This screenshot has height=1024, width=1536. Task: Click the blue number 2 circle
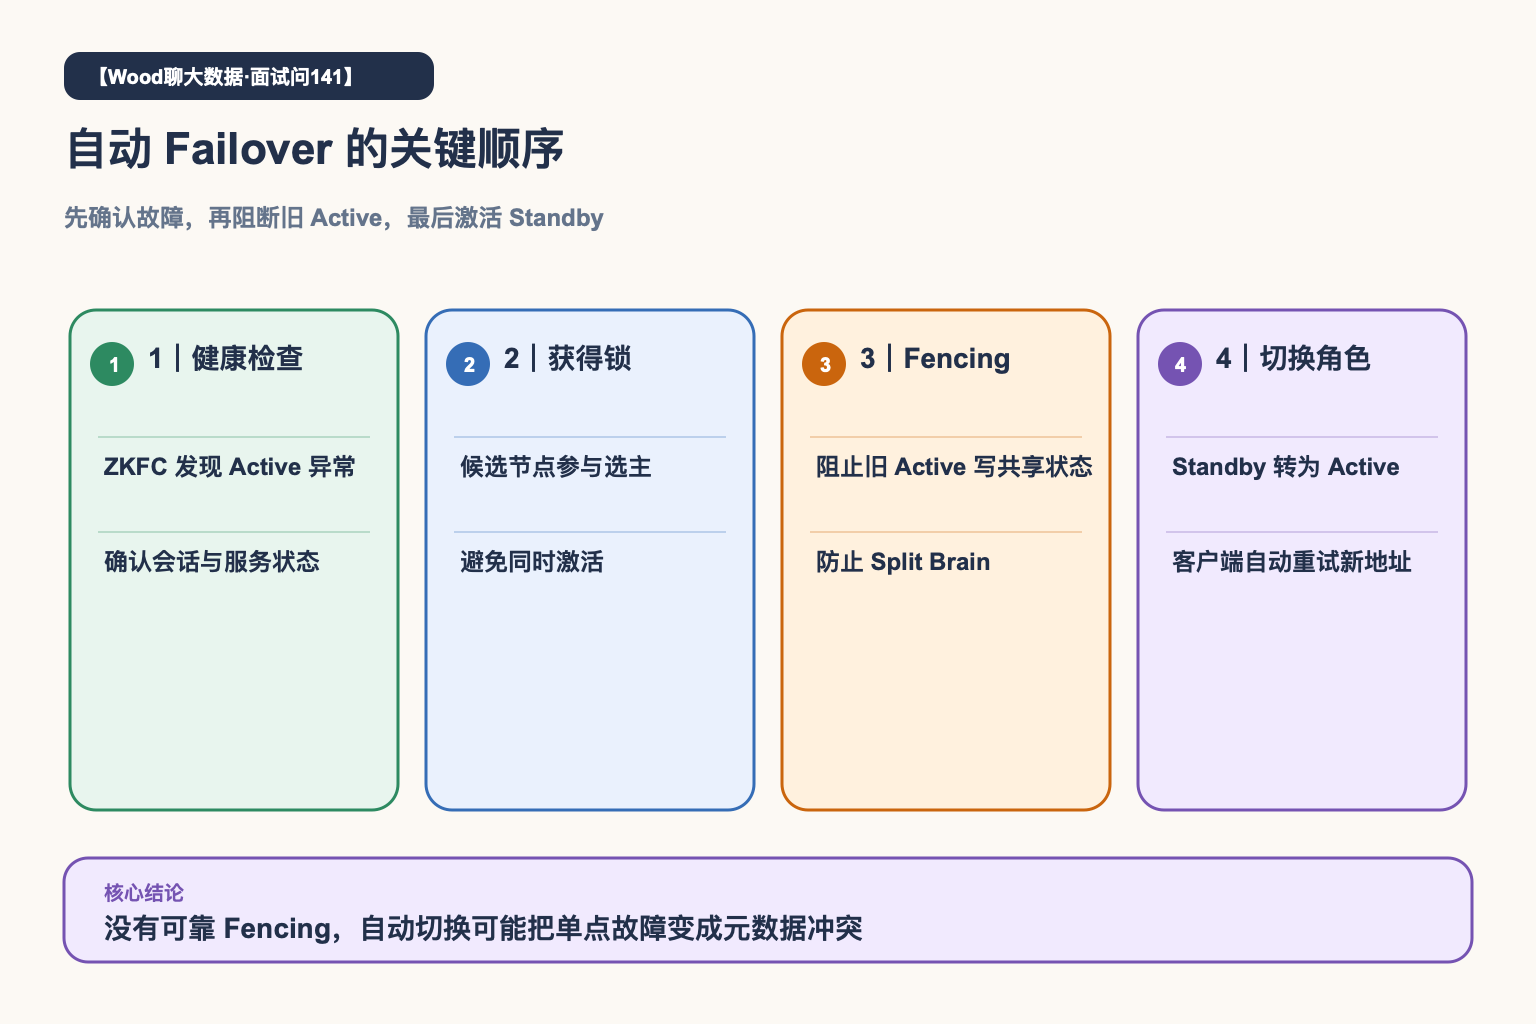468,364
